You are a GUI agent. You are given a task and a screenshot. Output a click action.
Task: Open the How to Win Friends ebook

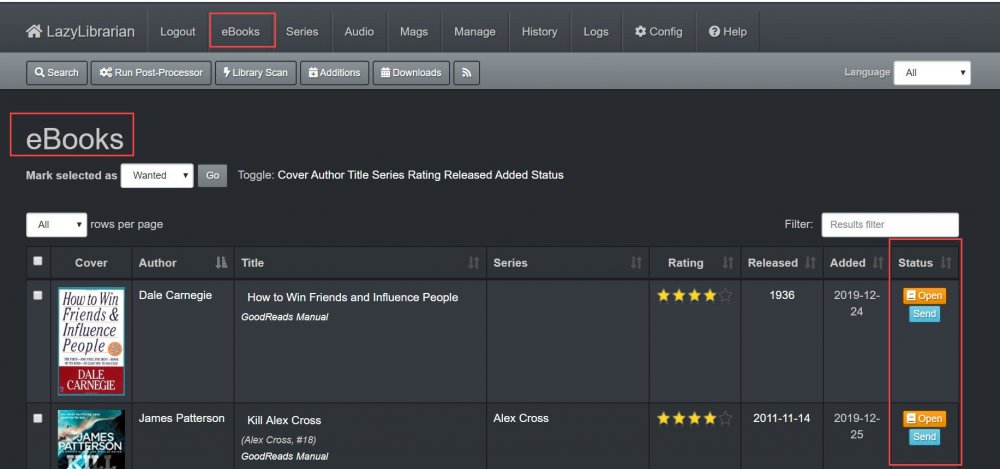click(x=924, y=296)
